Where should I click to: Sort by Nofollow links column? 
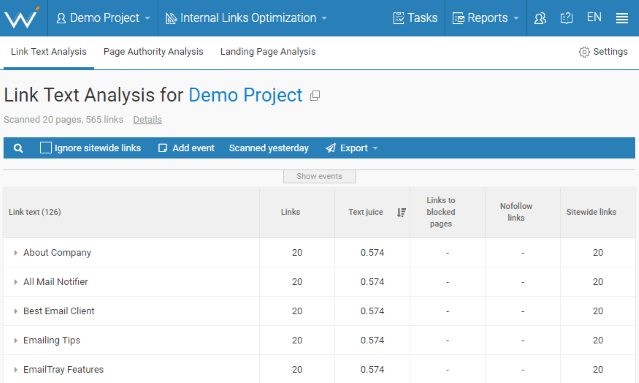tap(516, 212)
